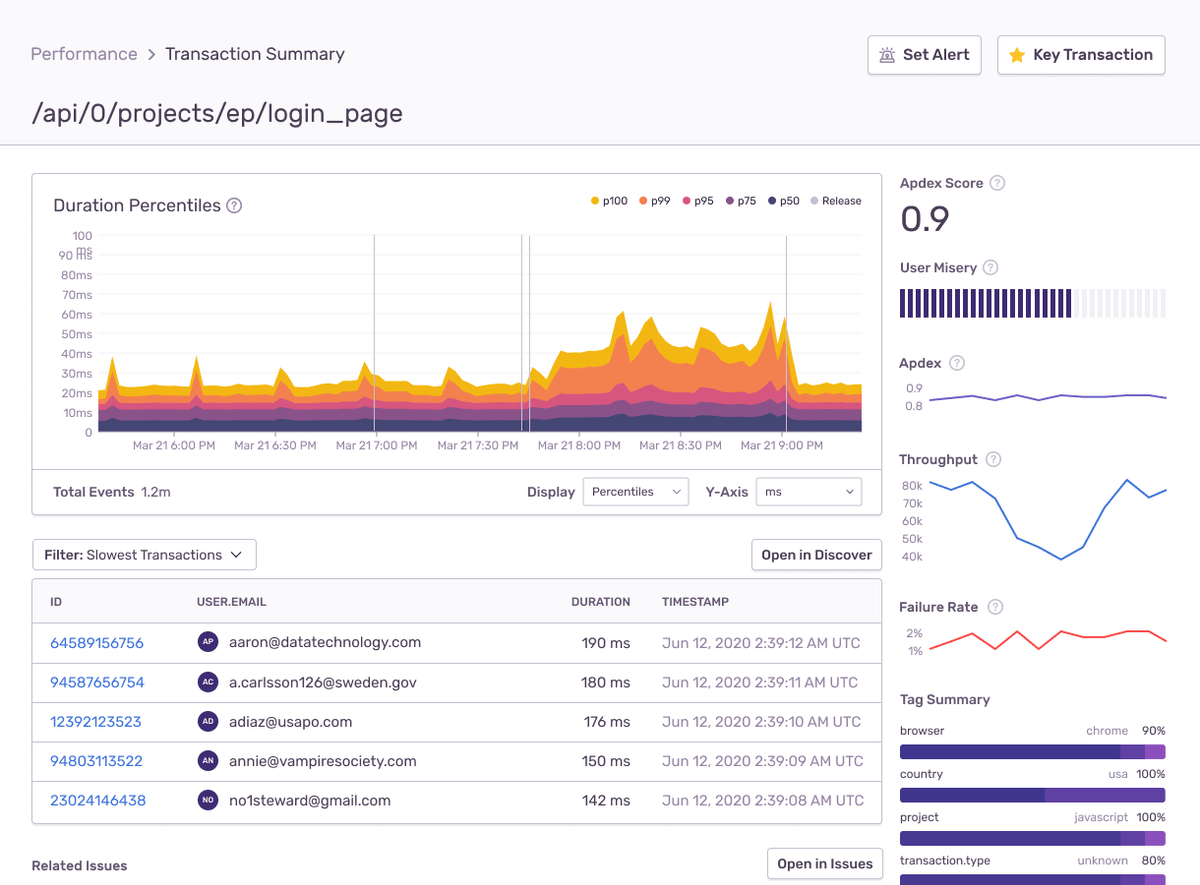1200x885 pixels.
Task: Click the browser chrome tag bar
Action: [1032, 751]
